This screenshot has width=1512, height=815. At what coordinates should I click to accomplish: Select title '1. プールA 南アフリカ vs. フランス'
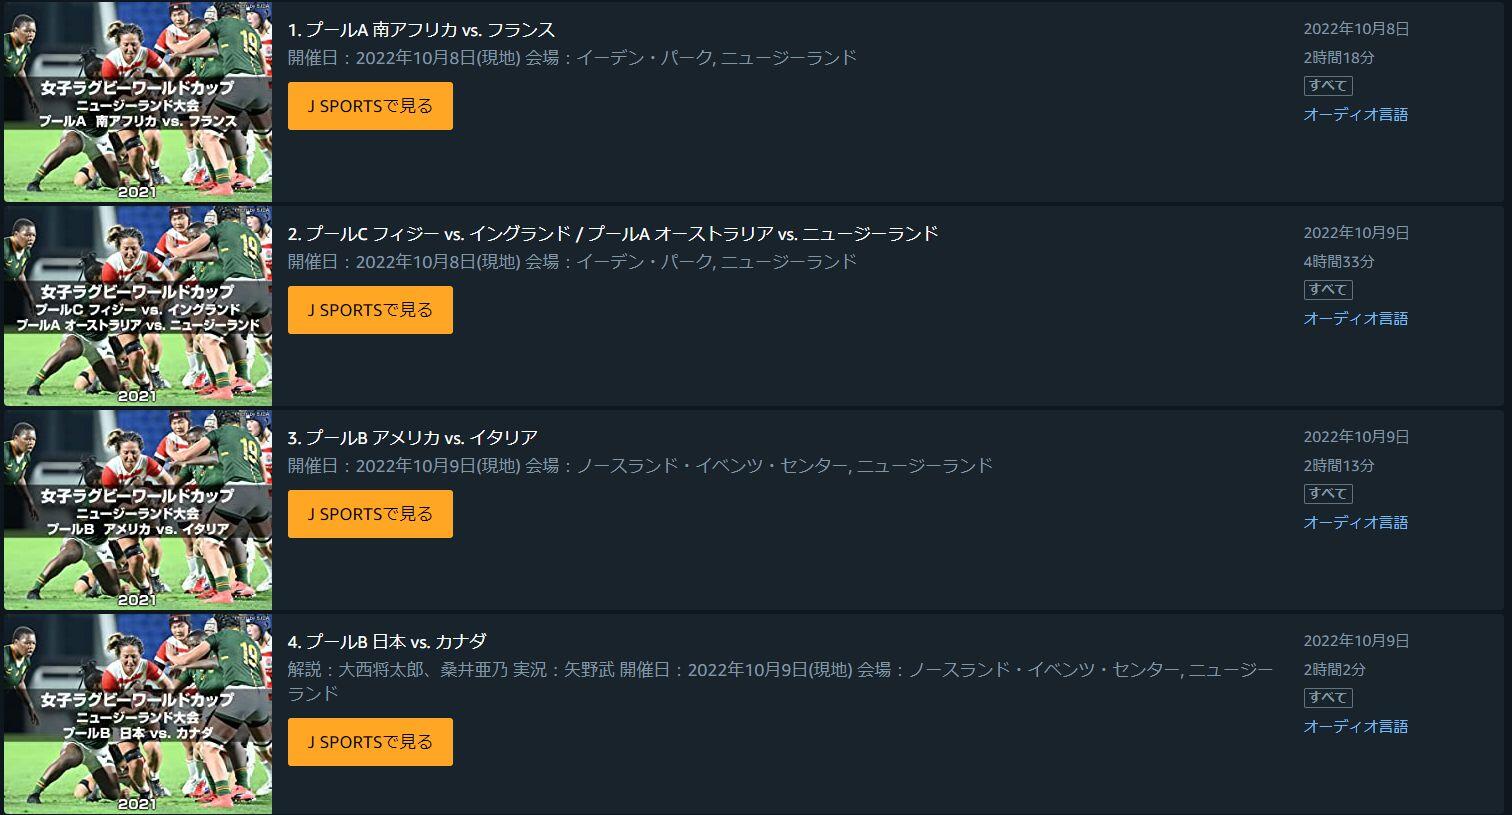[421, 30]
